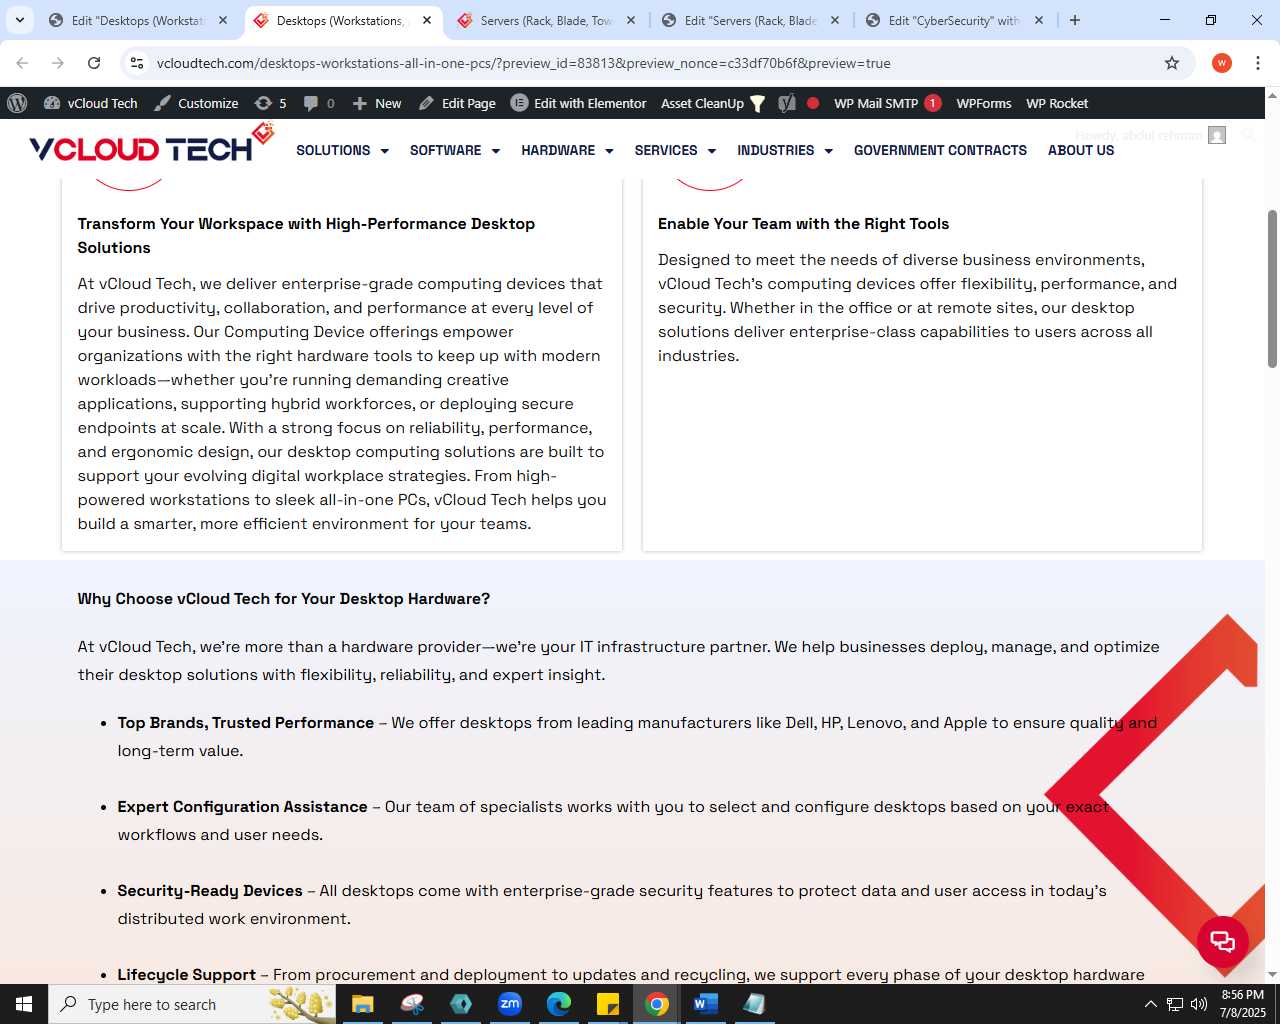
Task: Switch to Edit "Servers (Rack, Blade" tab
Action: tap(750, 20)
